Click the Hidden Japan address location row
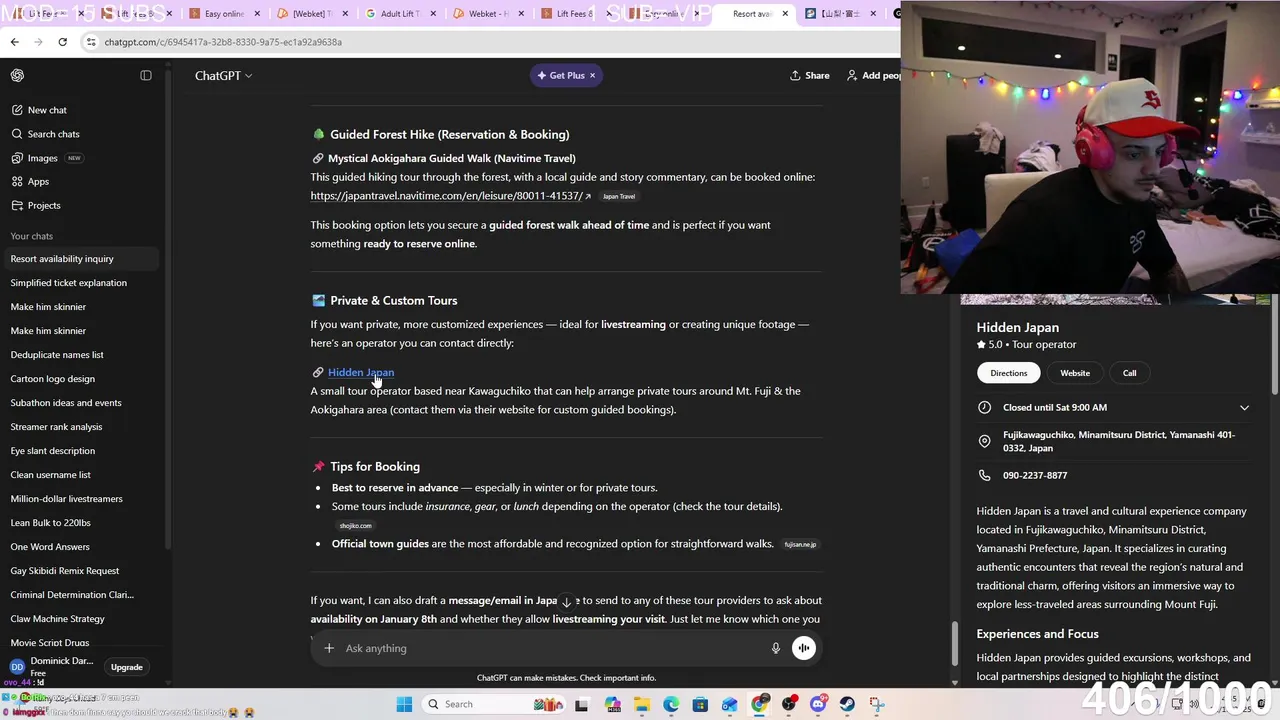 [x=1112, y=441]
